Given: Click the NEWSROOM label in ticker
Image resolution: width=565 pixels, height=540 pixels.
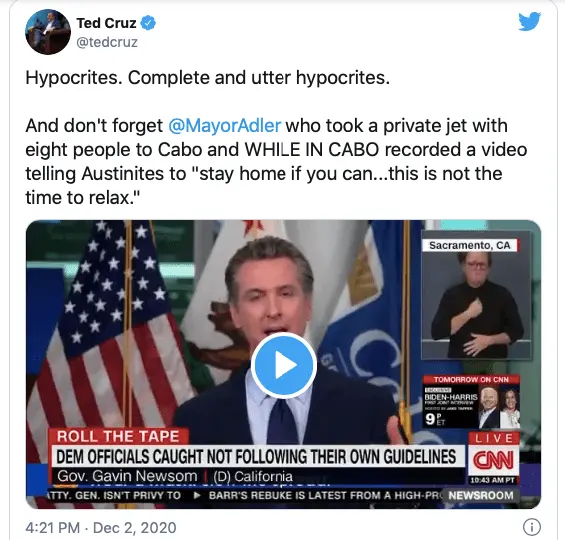Looking at the screenshot, I should coord(481,495).
